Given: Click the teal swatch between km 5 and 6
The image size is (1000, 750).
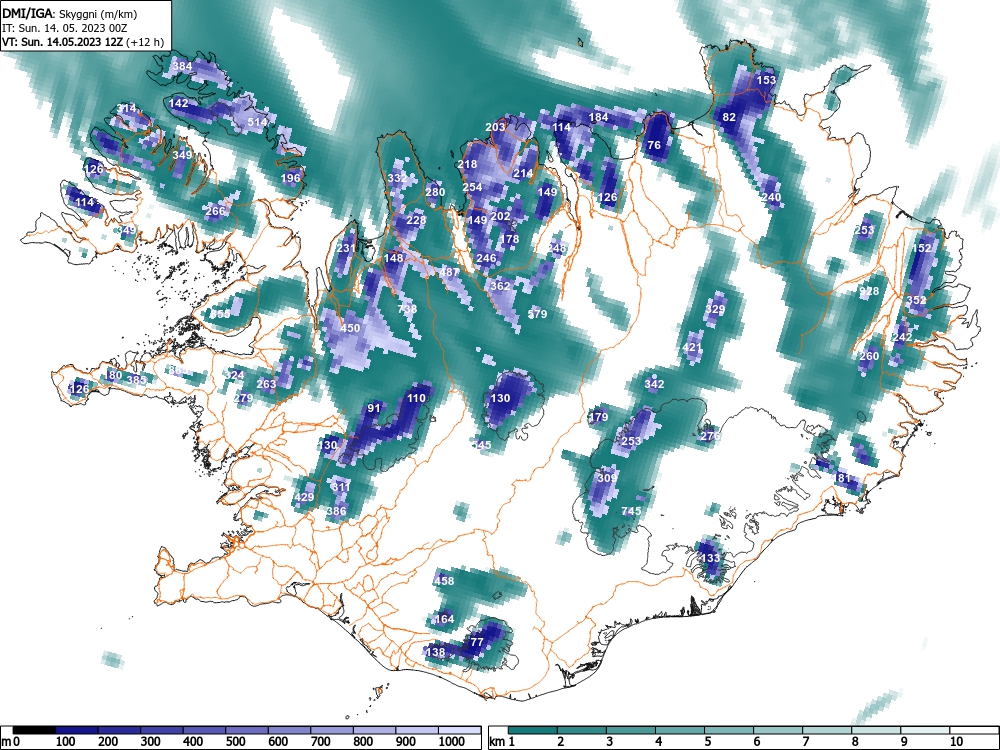Looking at the screenshot, I should 729,730.
